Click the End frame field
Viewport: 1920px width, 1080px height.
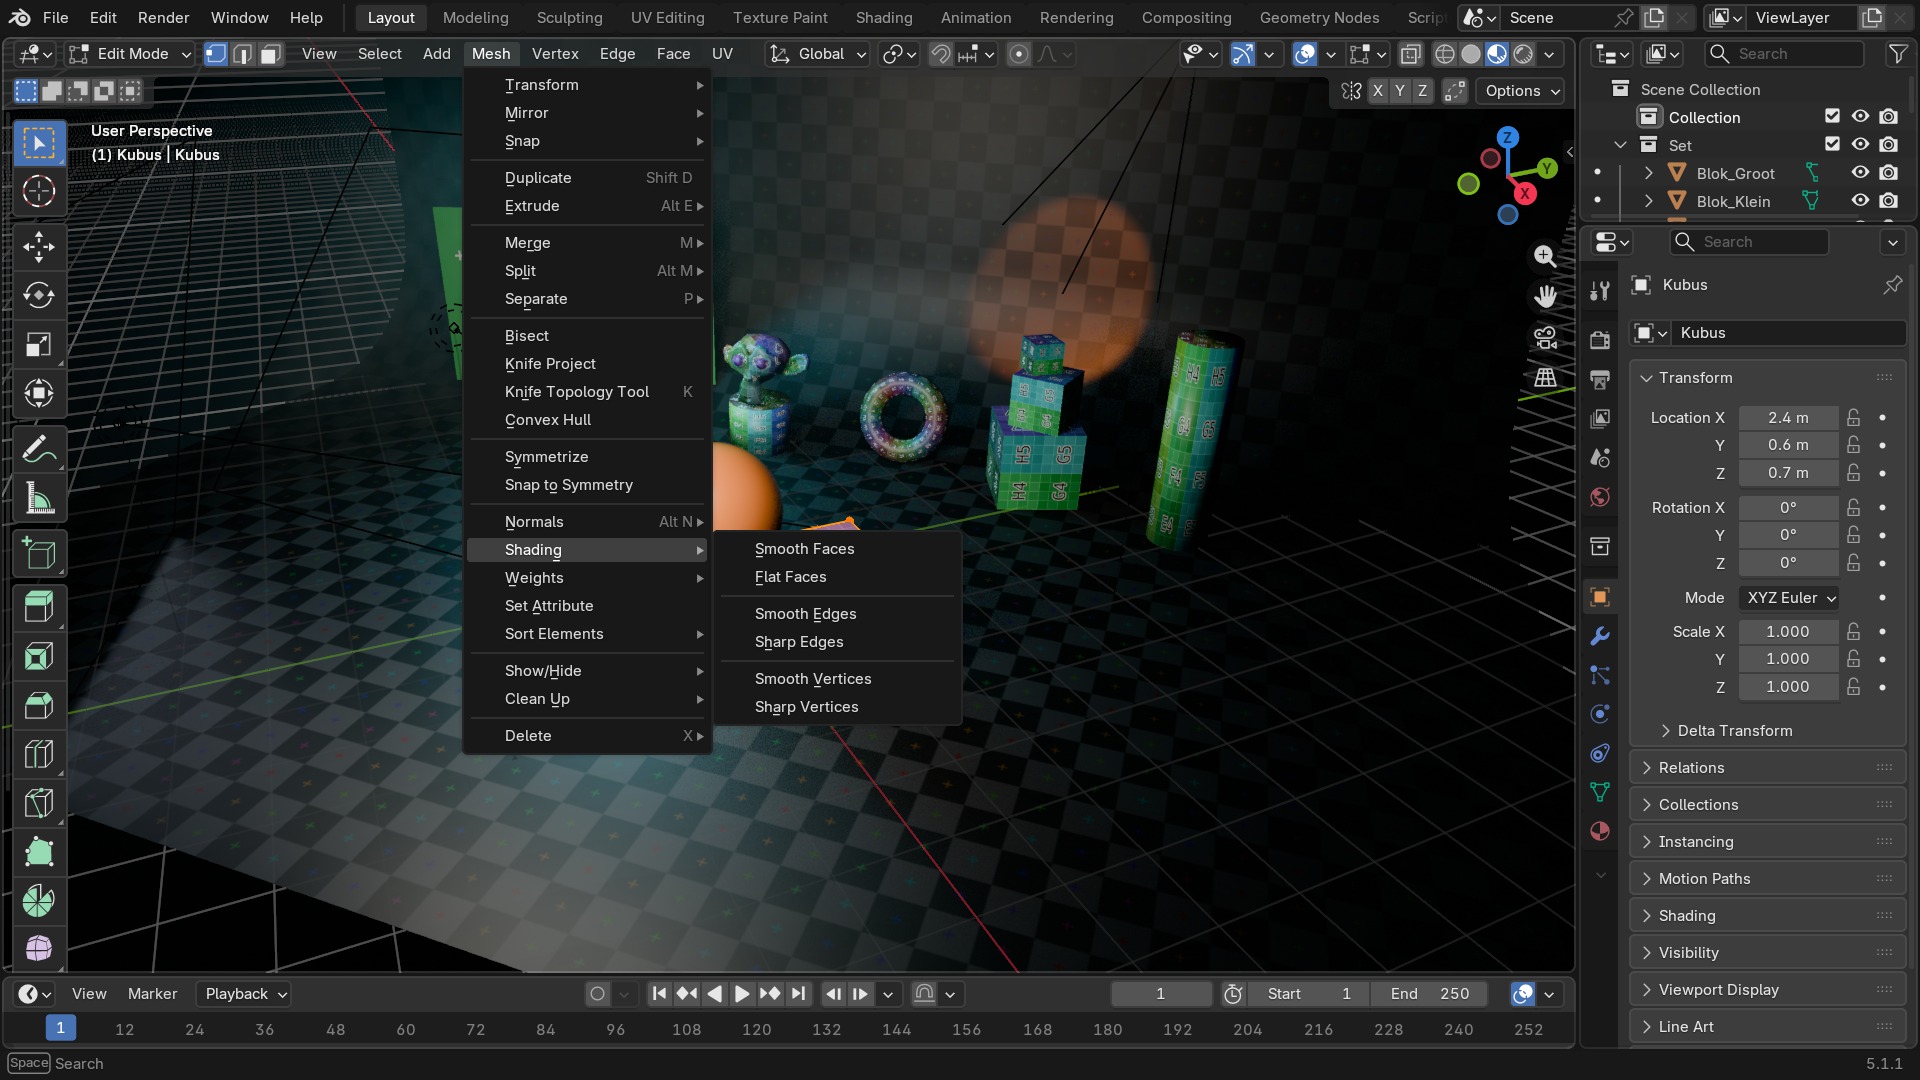[1429, 994]
